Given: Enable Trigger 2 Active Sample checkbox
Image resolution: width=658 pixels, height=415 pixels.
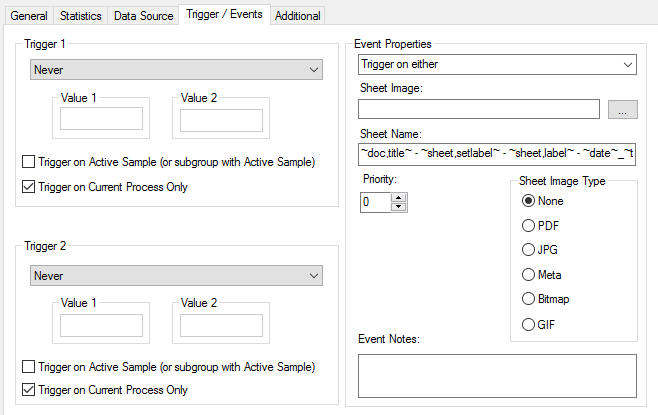Looking at the screenshot, I should pyautogui.click(x=28, y=367).
